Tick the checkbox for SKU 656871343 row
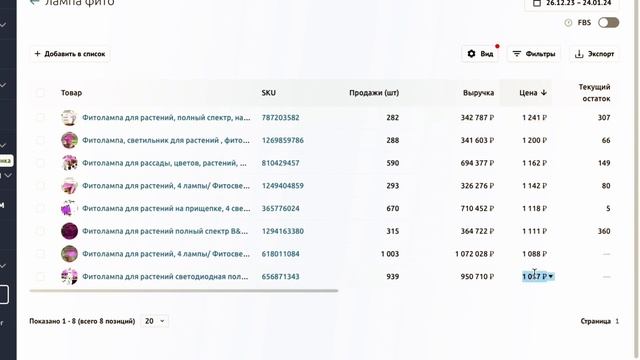Image resolution: width=640 pixels, height=360 pixels. 40,277
